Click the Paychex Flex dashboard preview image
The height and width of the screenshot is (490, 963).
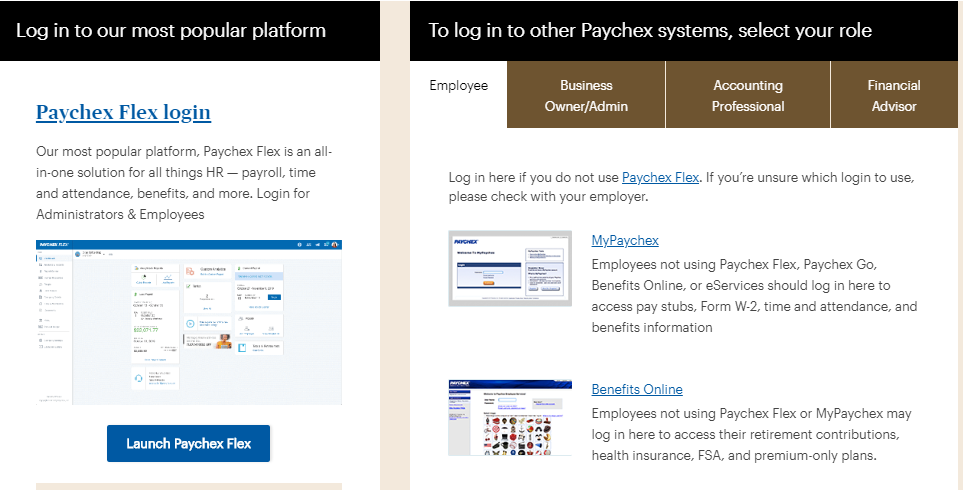189,322
